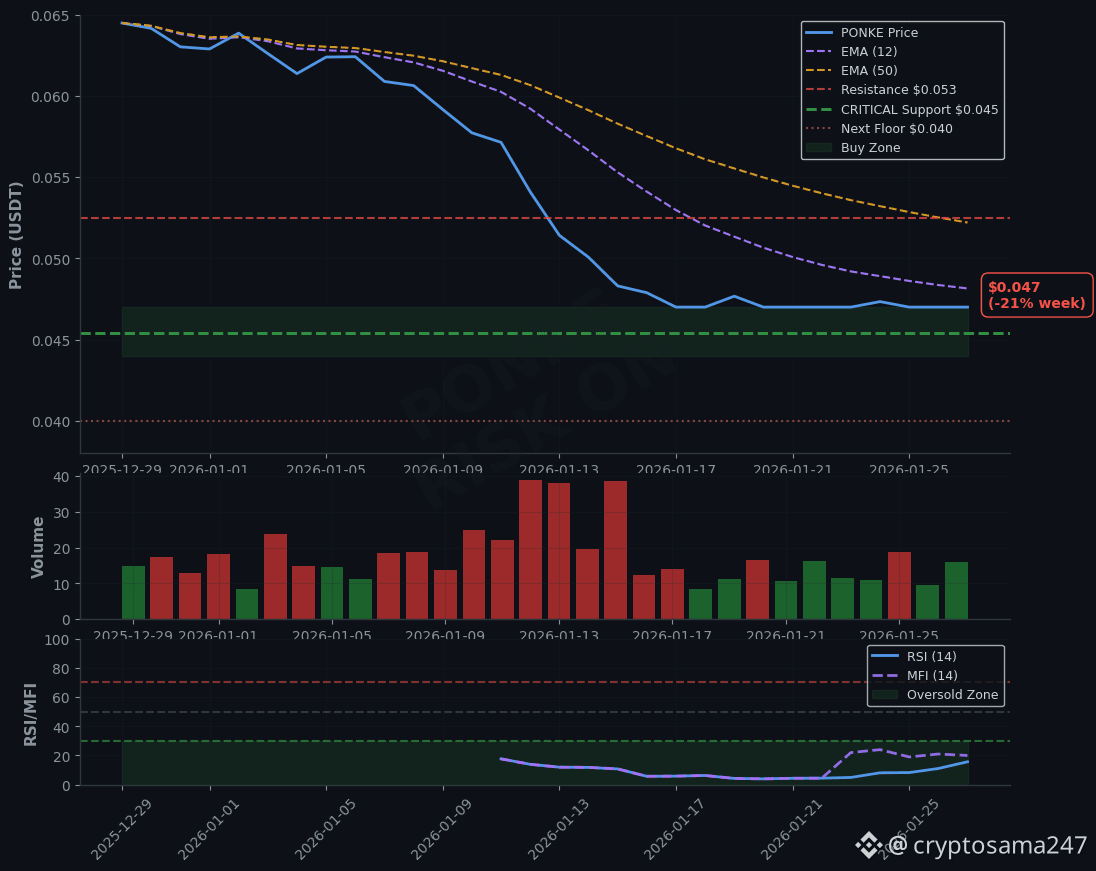
Task: Click the 0.060 price axis tick
Action: [x=50, y=97]
